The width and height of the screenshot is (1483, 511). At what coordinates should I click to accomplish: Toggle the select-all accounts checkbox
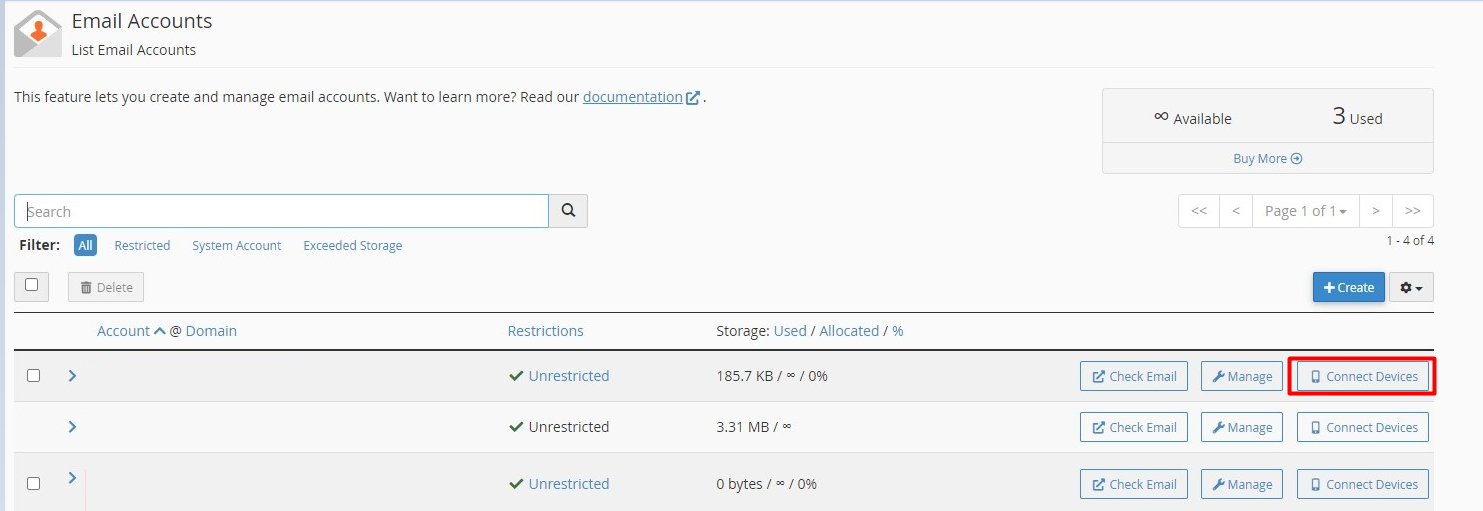coord(32,285)
